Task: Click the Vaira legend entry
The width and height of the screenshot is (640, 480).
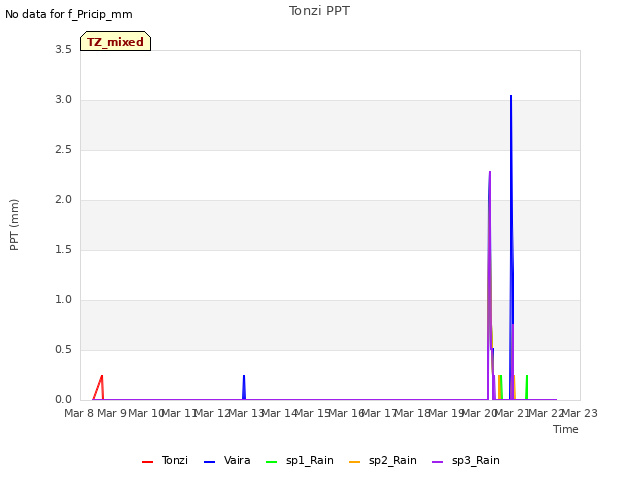Action: 227,461
